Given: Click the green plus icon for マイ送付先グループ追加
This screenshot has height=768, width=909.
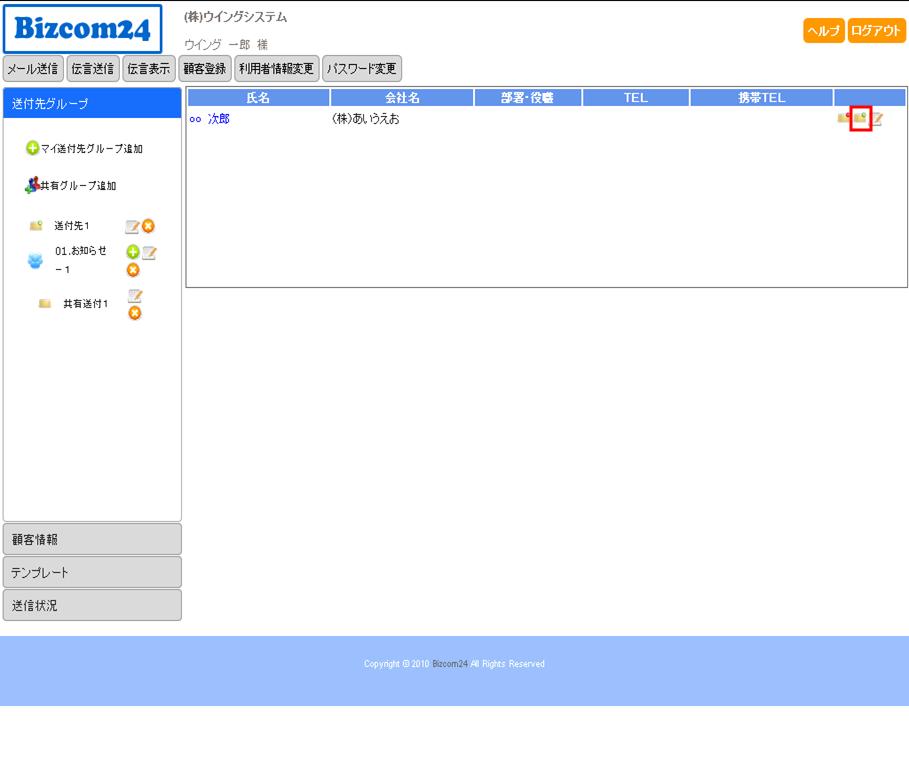Looking at the screenshot, I should point(32,148).
